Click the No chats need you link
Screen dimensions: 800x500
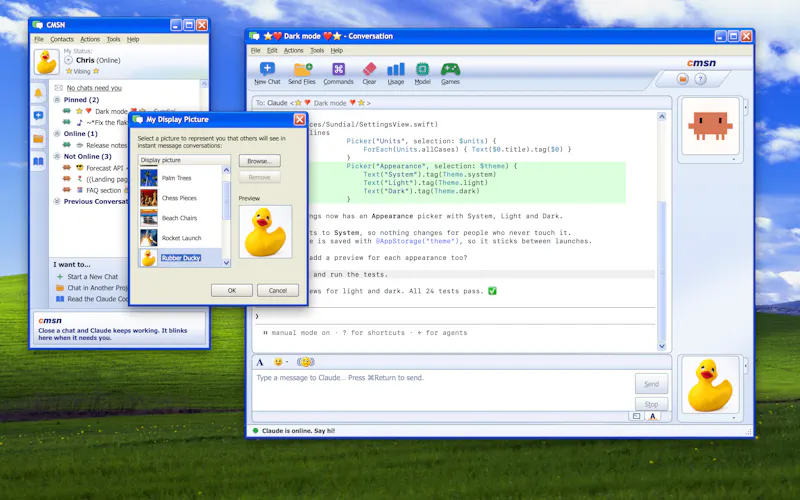94,88
